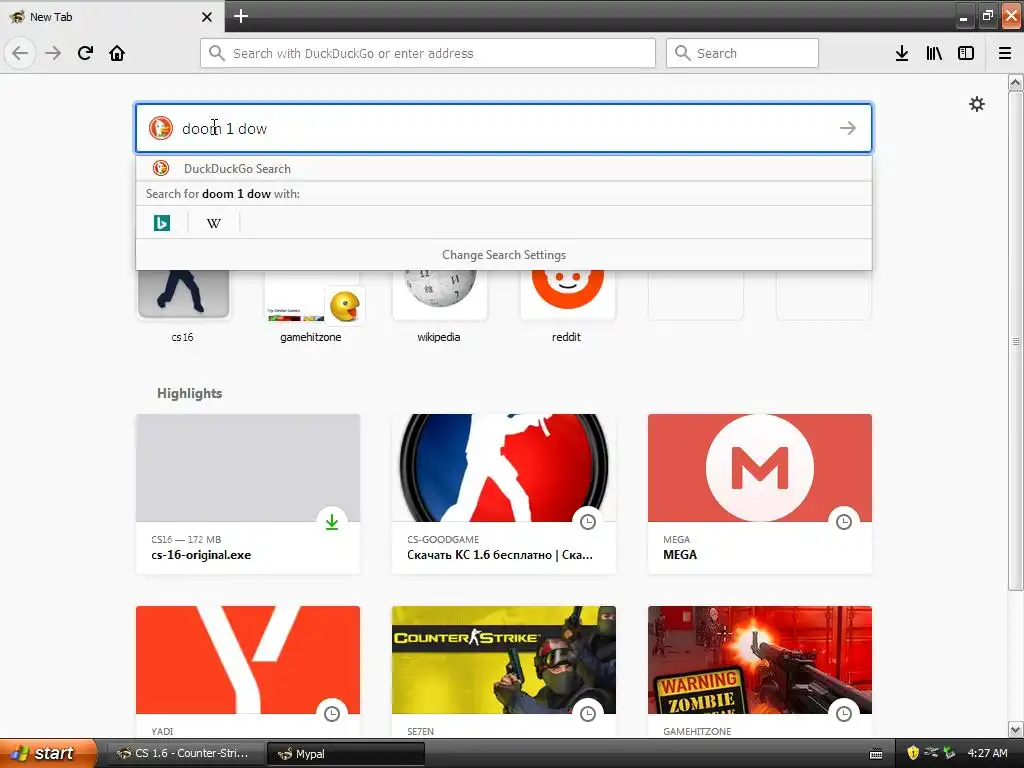Choose DuckDuckGo Search suggestion row

[x=504, y=168]
